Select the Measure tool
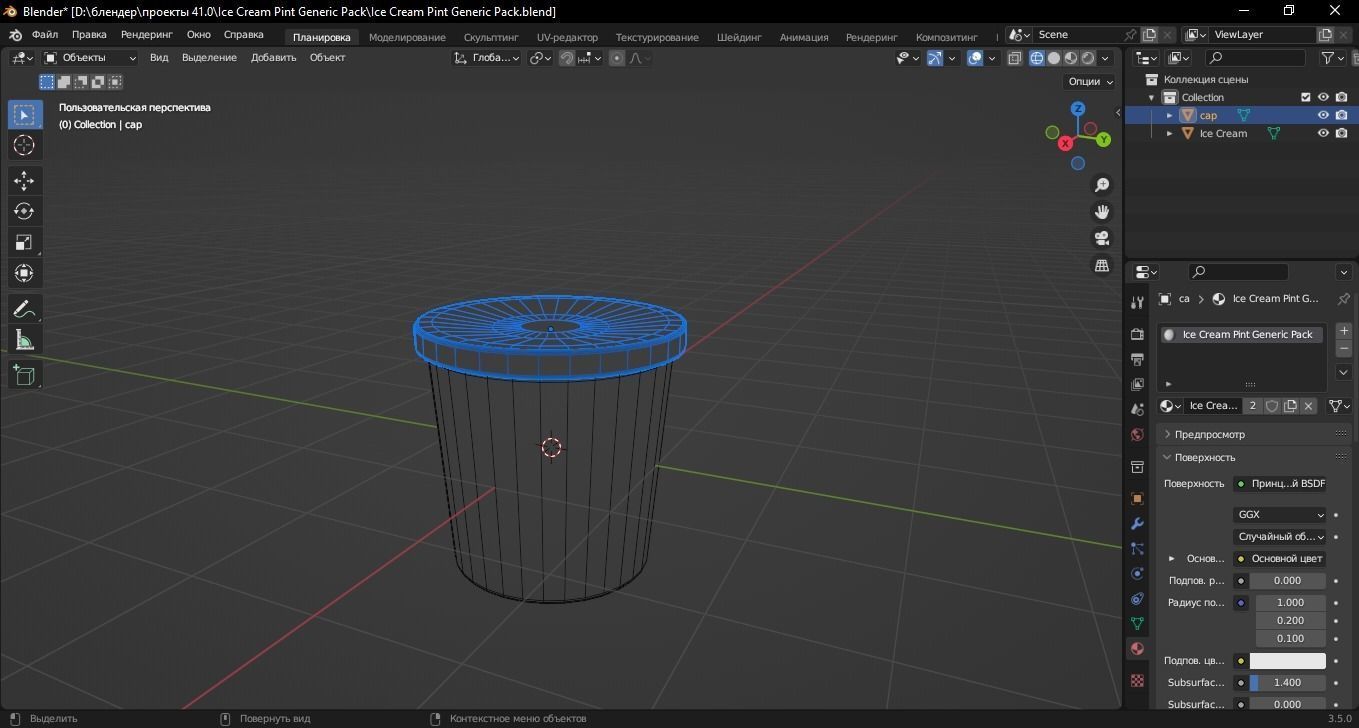The height and width of the screenshot is (728, 1359). click(24, 341)
